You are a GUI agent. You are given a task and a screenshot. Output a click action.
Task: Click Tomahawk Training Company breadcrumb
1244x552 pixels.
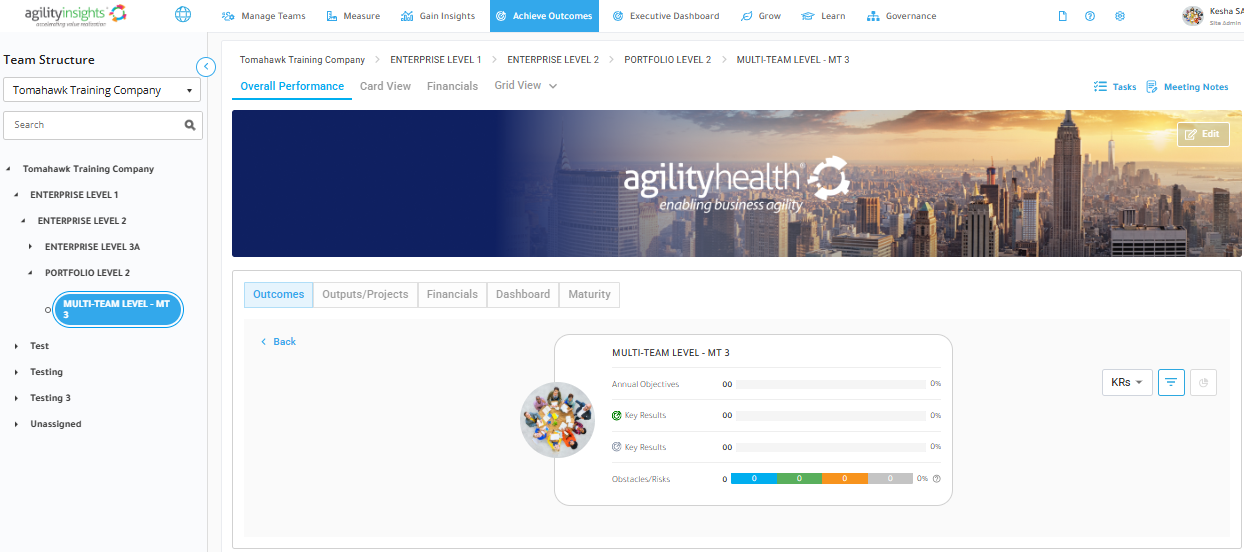302,60
